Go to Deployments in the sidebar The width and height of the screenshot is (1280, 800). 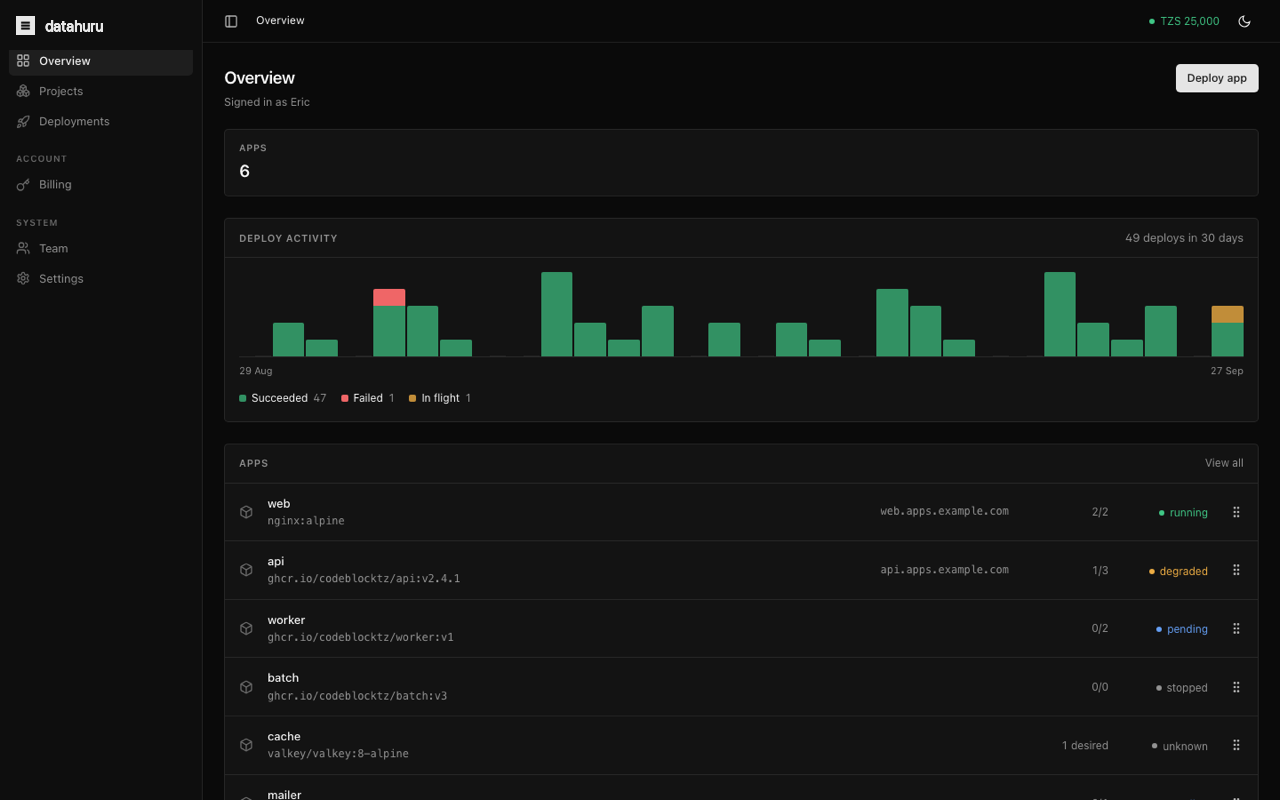coord(101,121)
